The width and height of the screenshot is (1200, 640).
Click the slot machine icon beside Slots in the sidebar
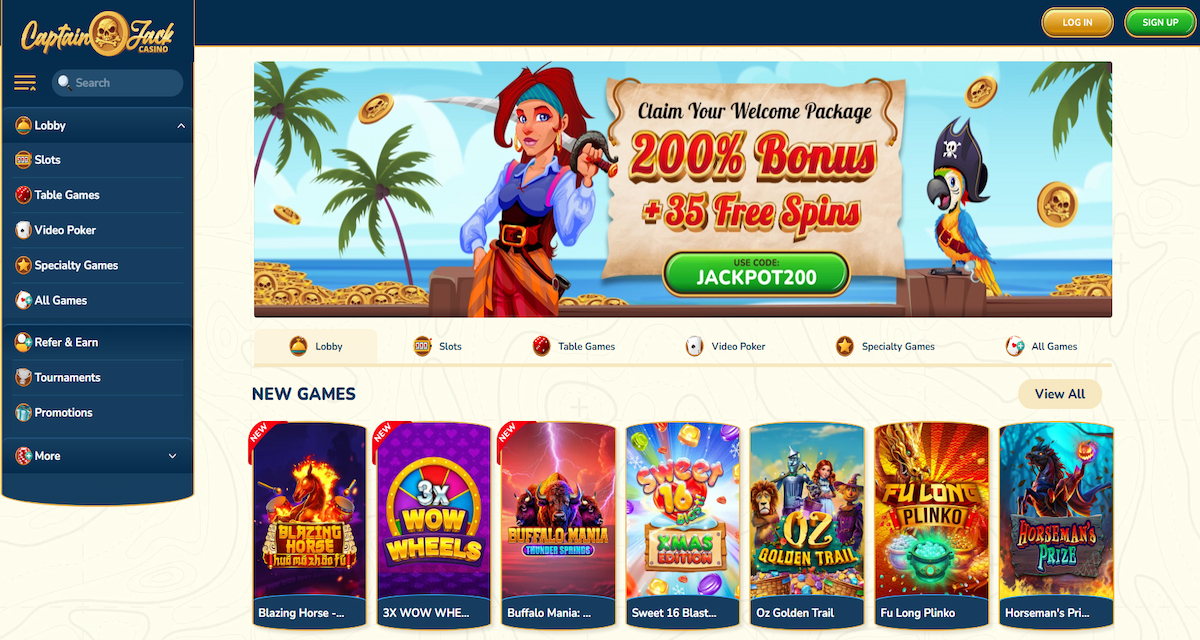(x=23, y=160)
